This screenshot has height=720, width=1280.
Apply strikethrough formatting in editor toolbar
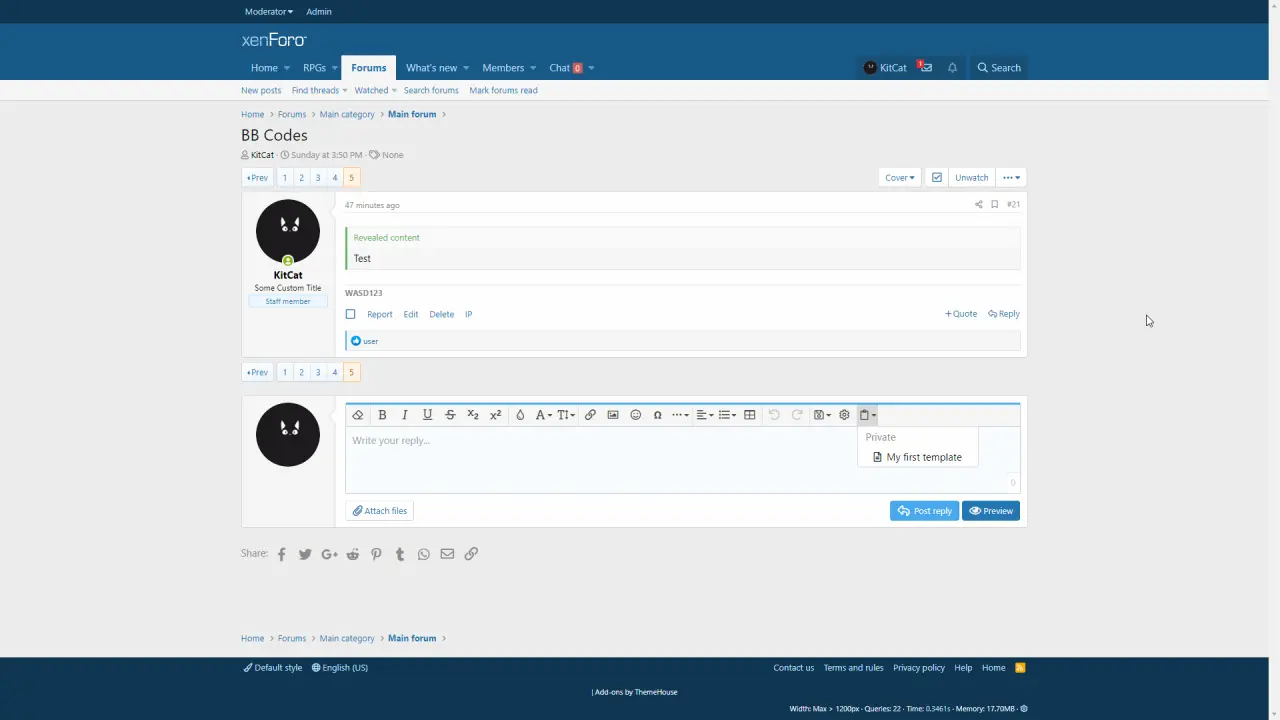(450, 415)
